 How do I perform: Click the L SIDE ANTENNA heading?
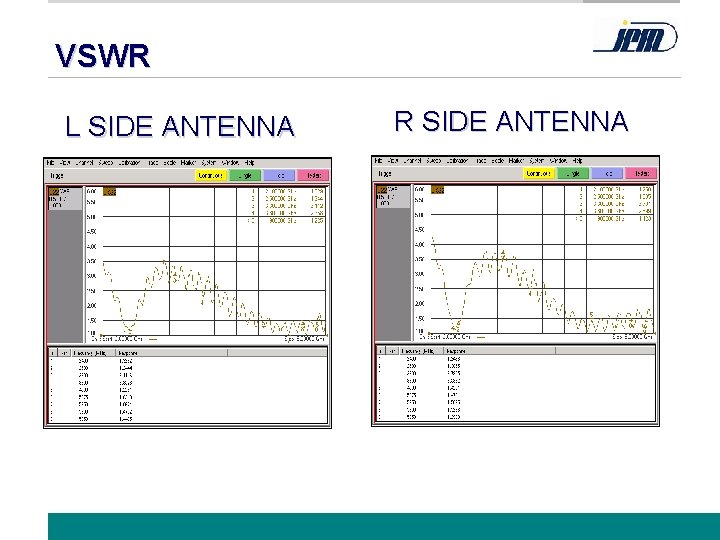coord(180,126)
